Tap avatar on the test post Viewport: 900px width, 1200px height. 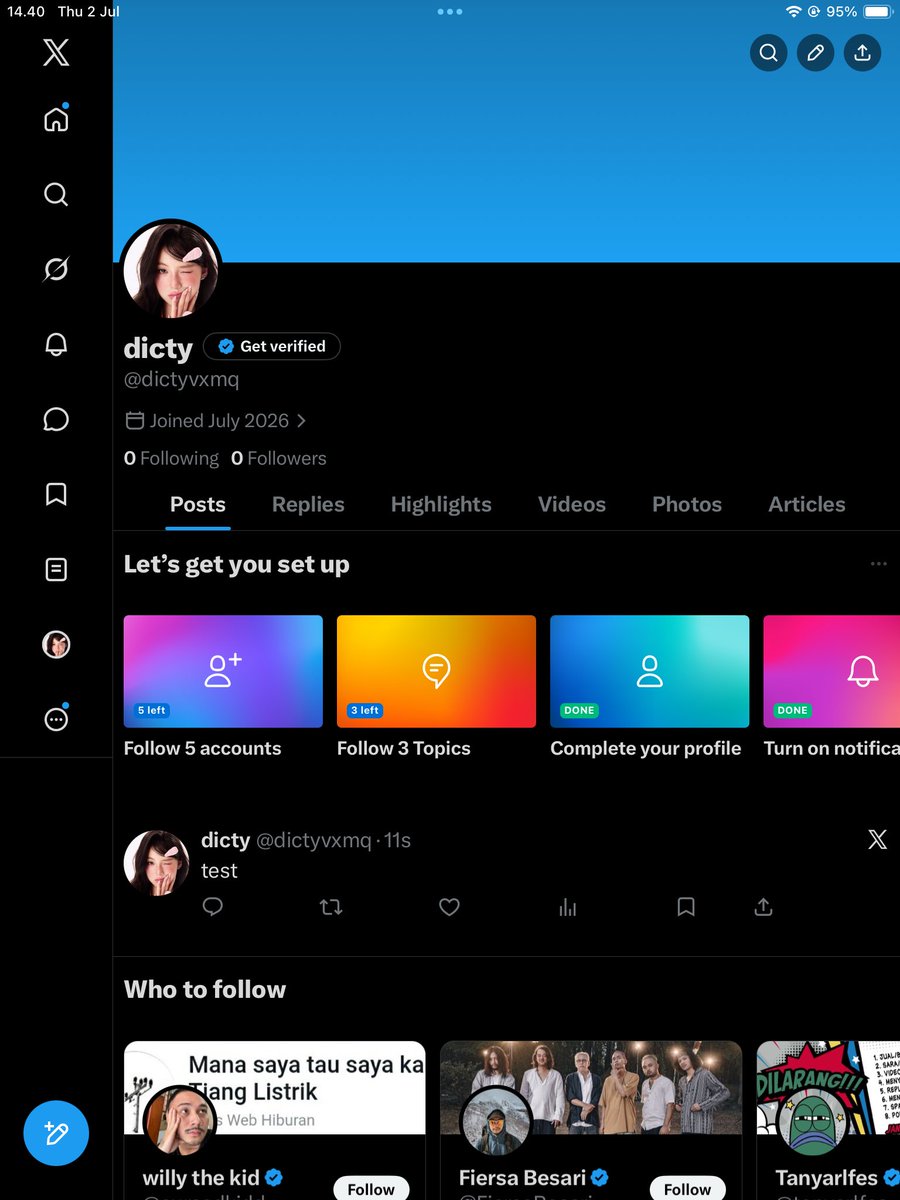(x=156, y=862)
